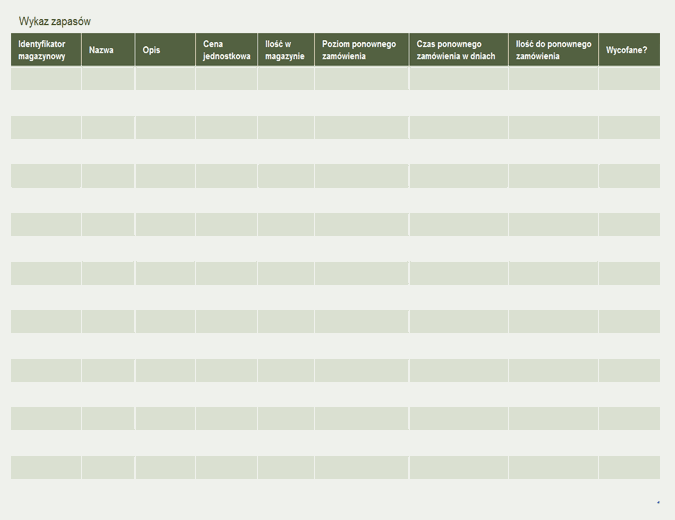Click first empty cell under 'Wycofane?'
Screen dimensions: 675x520
629,79
